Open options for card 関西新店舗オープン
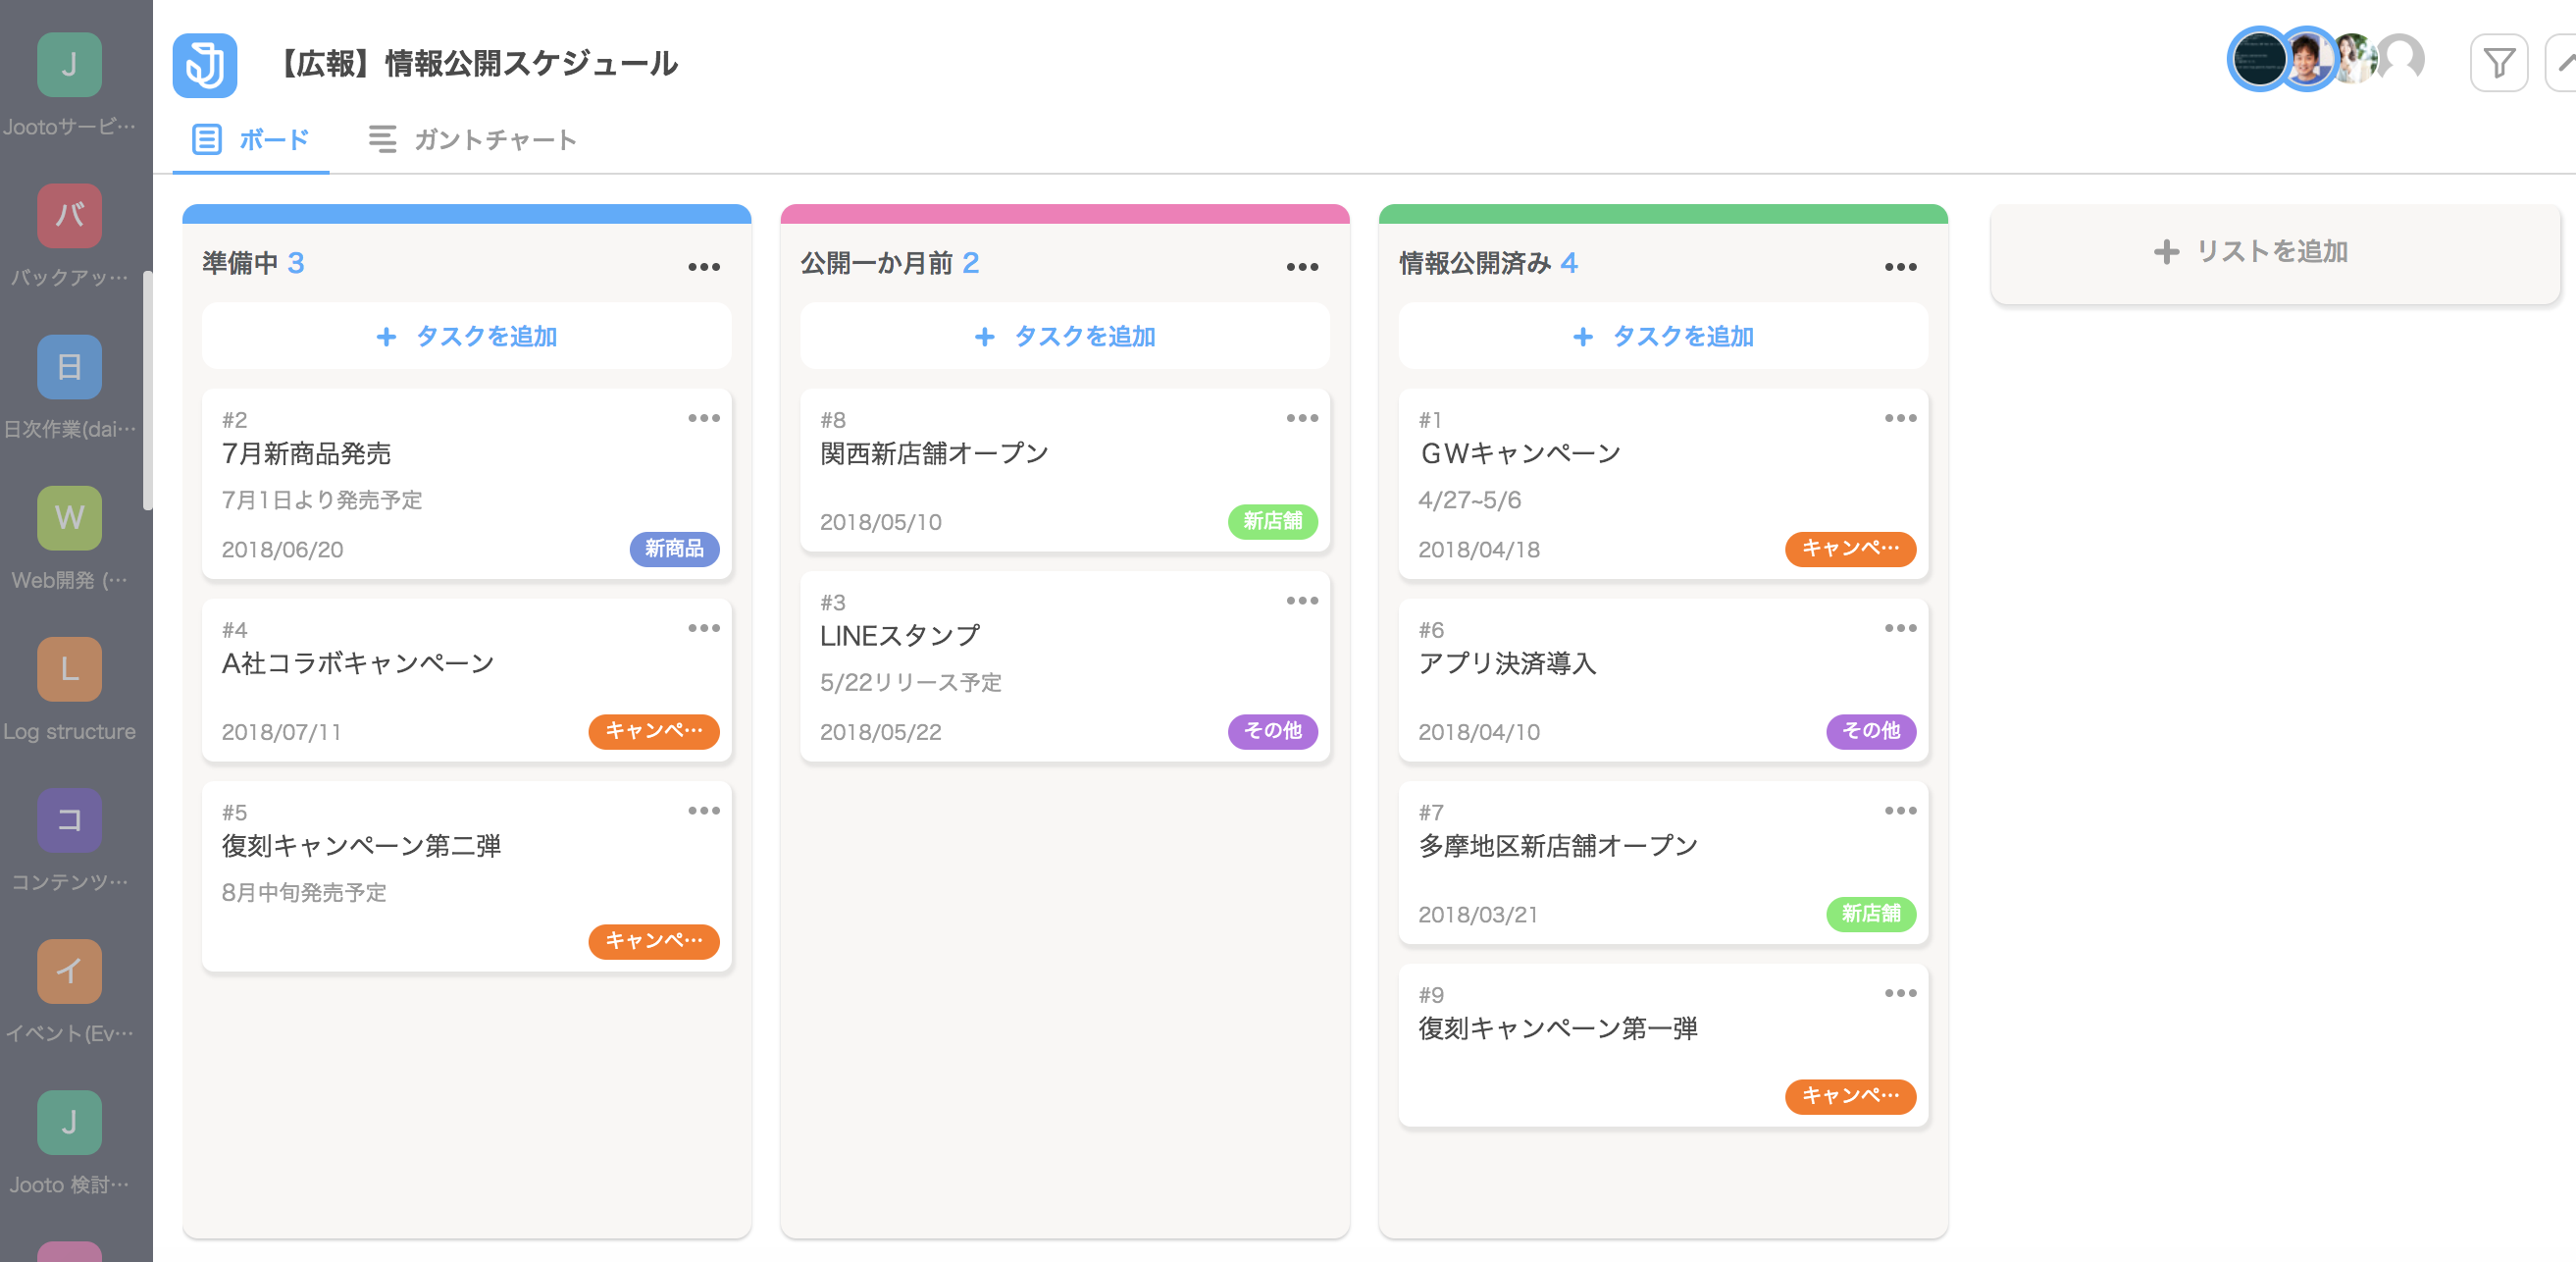Viewport: 2576px width, 1262px height. (x=1302, y=418)
